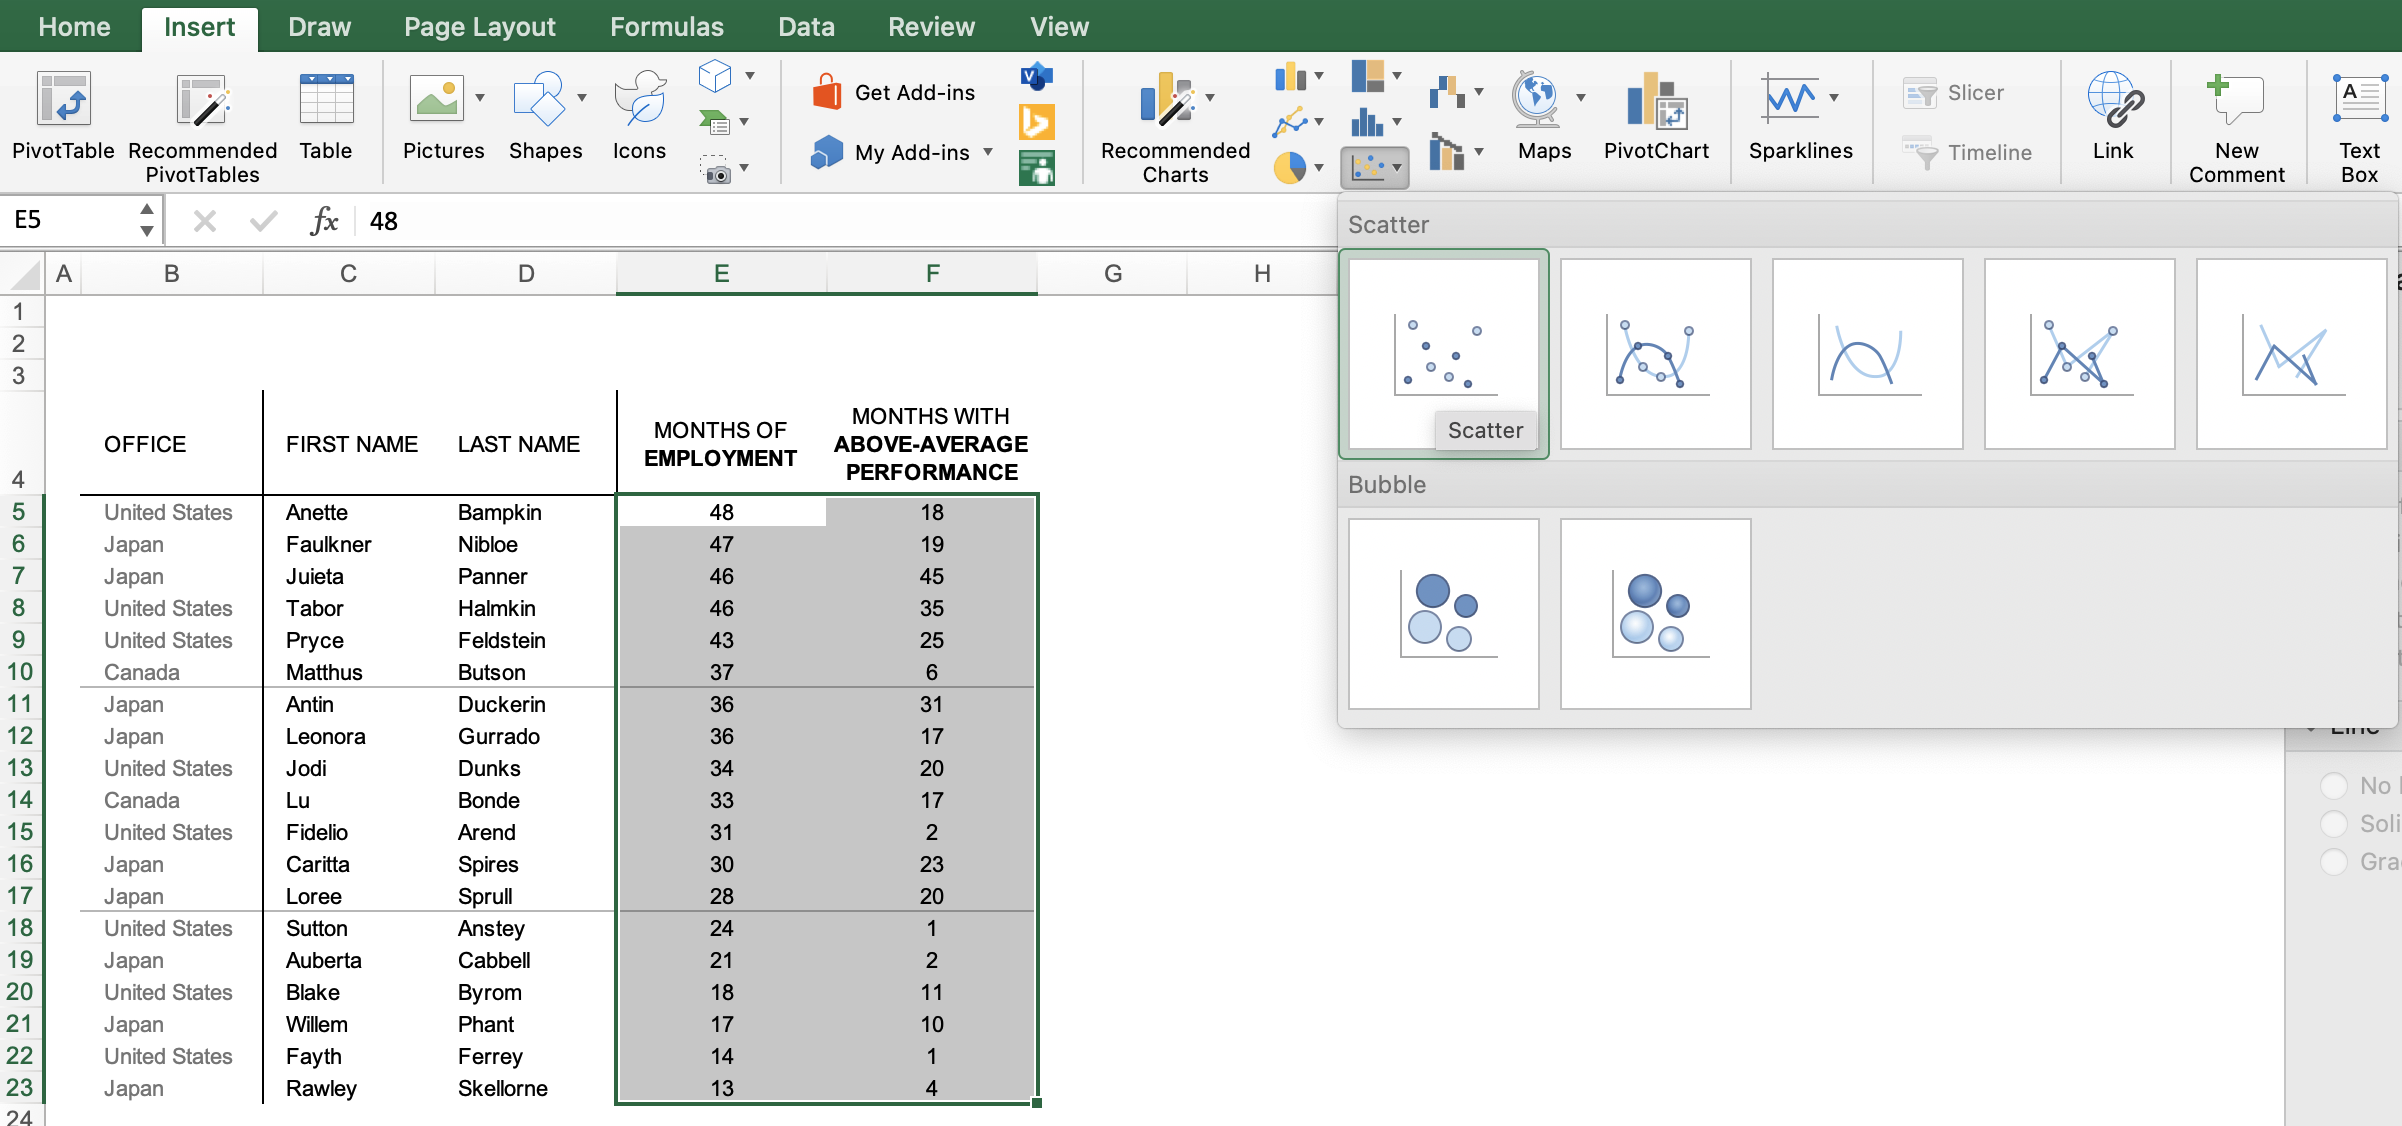The height and width of the screenshot is (1126, 2402).
Task: Expand the Sparklines dropdown
Action: (x=1834, y=99)
